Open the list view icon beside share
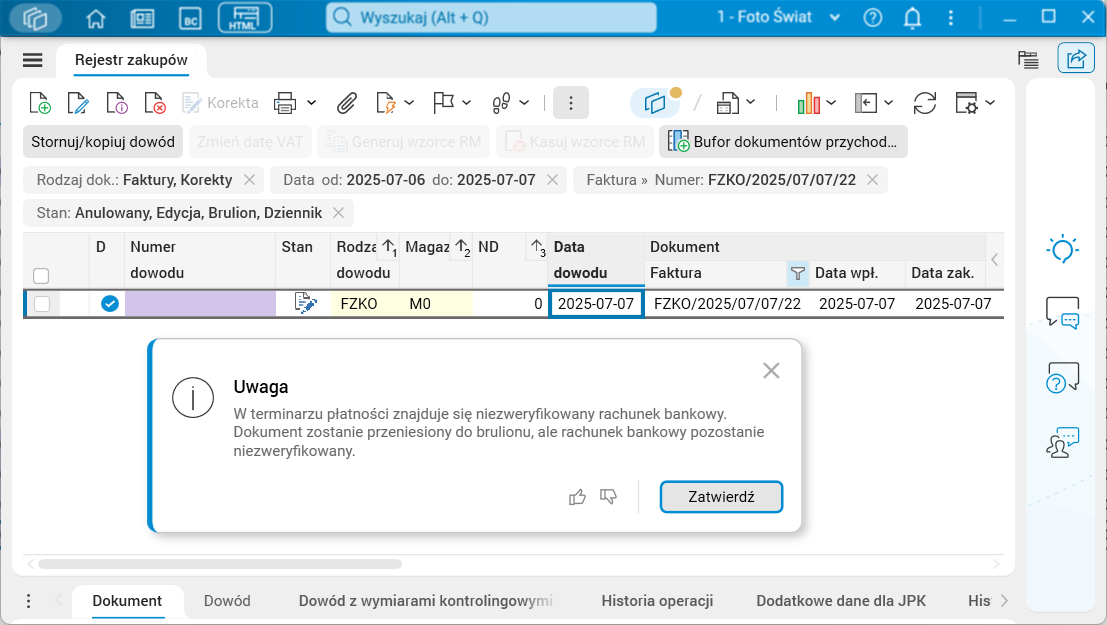 click(1028, 60)
